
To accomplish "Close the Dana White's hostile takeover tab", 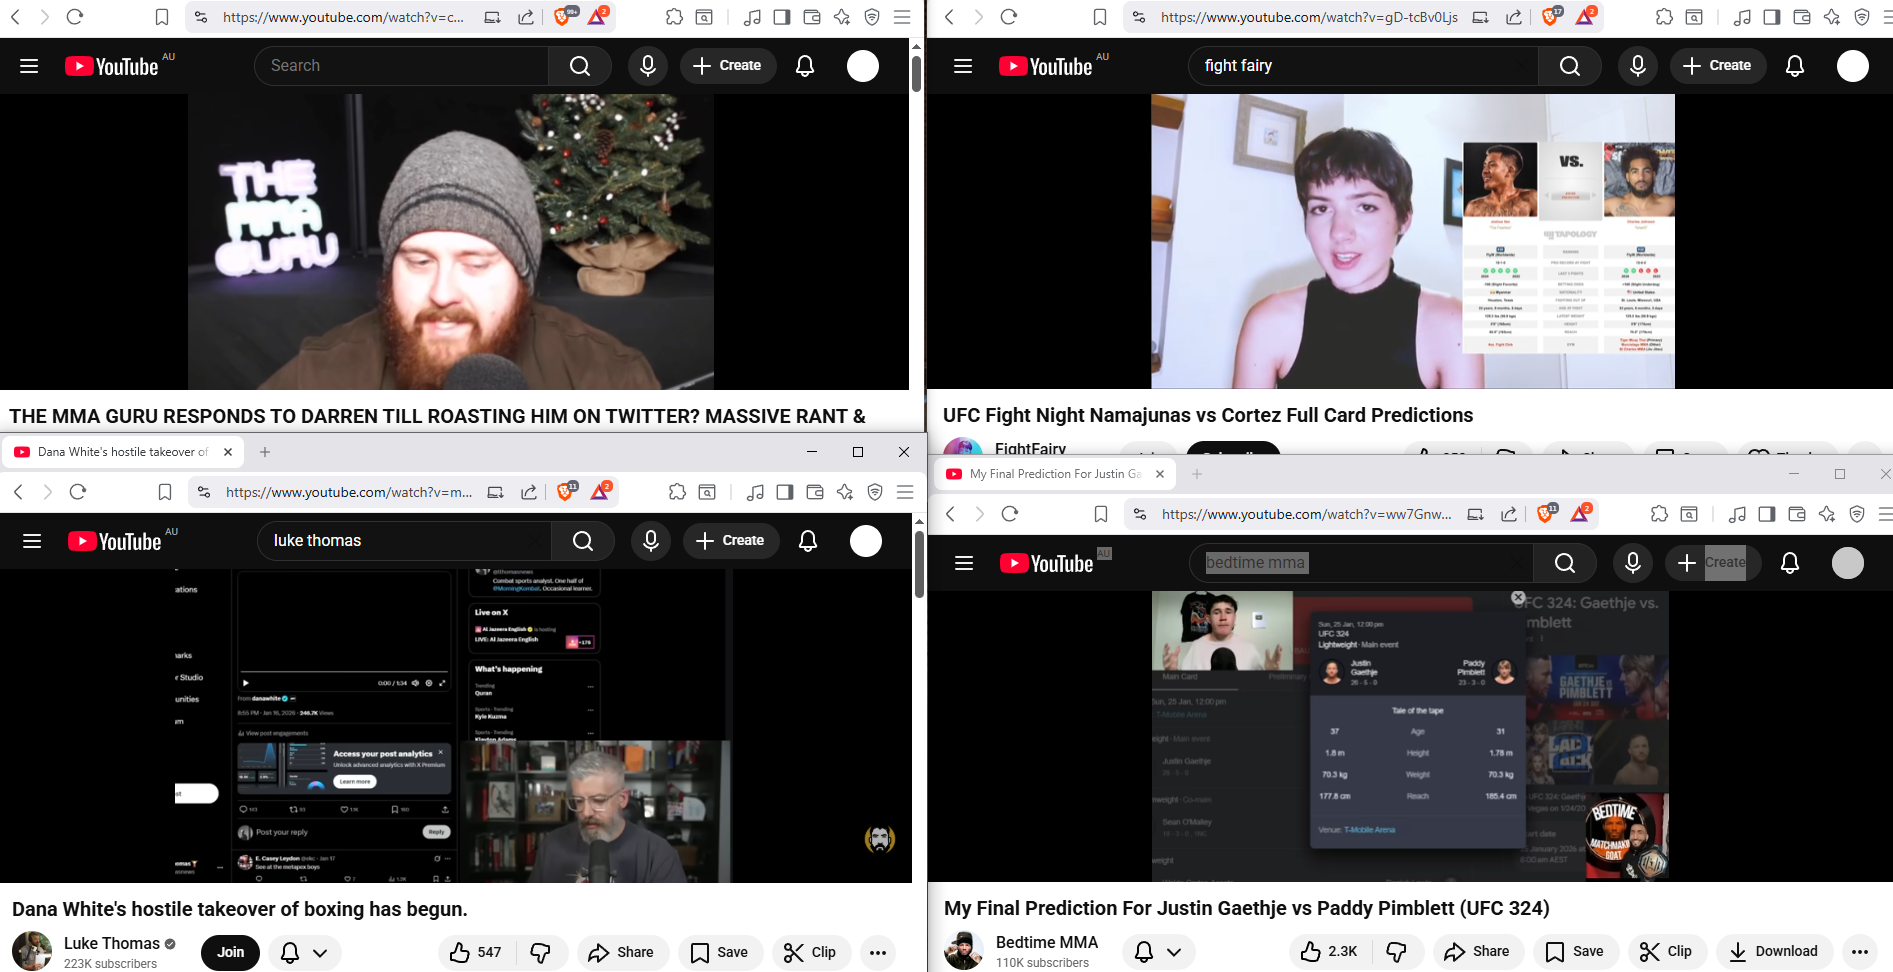I will 228,452.
